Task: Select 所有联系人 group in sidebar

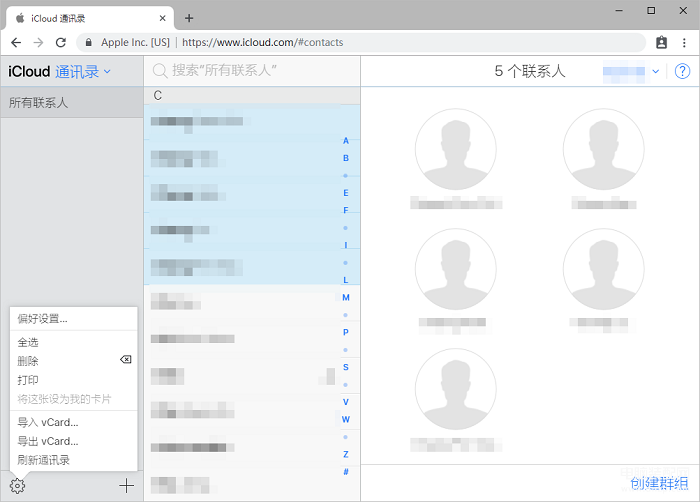Action: 72,103
